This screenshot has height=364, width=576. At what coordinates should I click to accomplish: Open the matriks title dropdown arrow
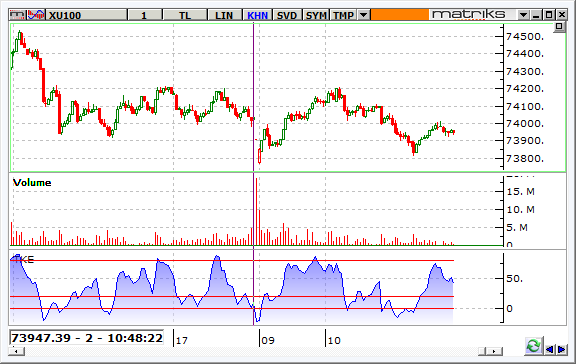tap(523, 15)
